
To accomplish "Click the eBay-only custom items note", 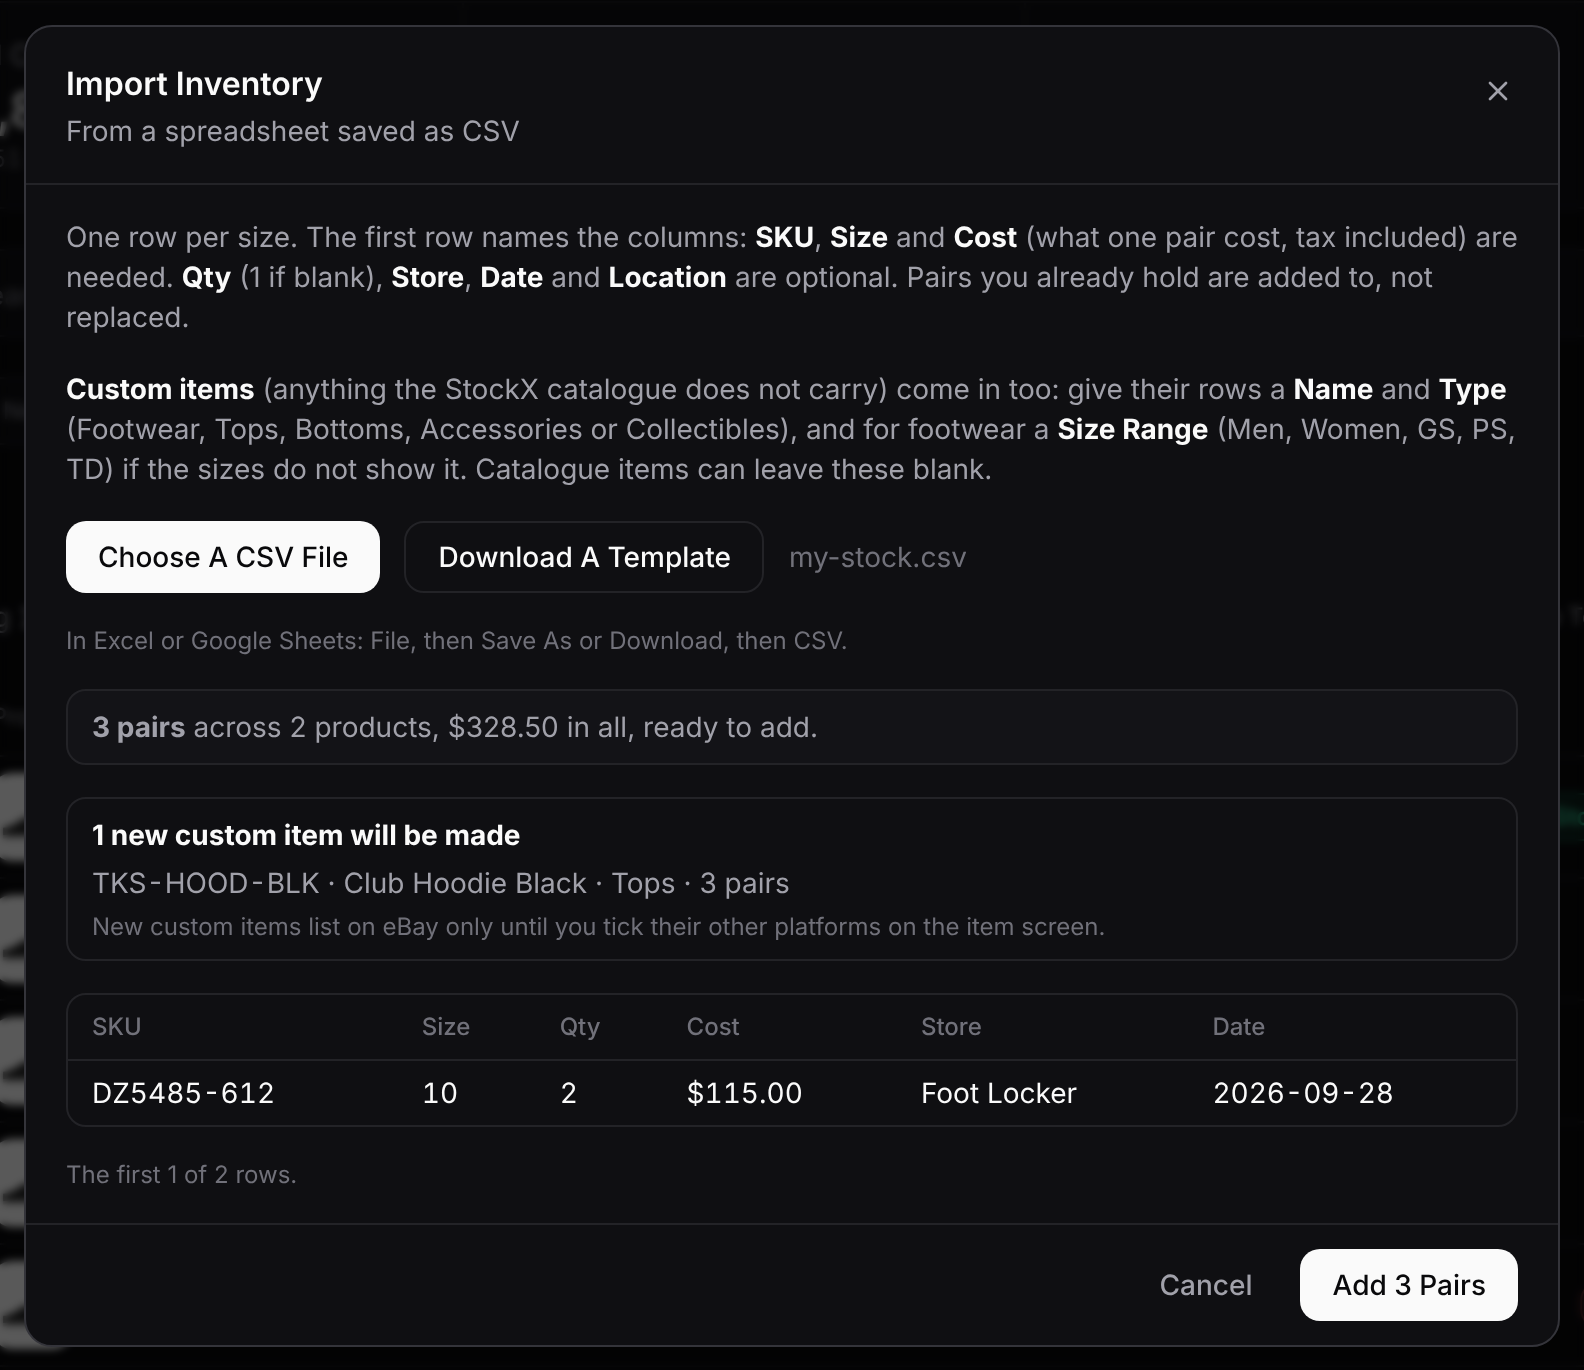I will point(598,927).
